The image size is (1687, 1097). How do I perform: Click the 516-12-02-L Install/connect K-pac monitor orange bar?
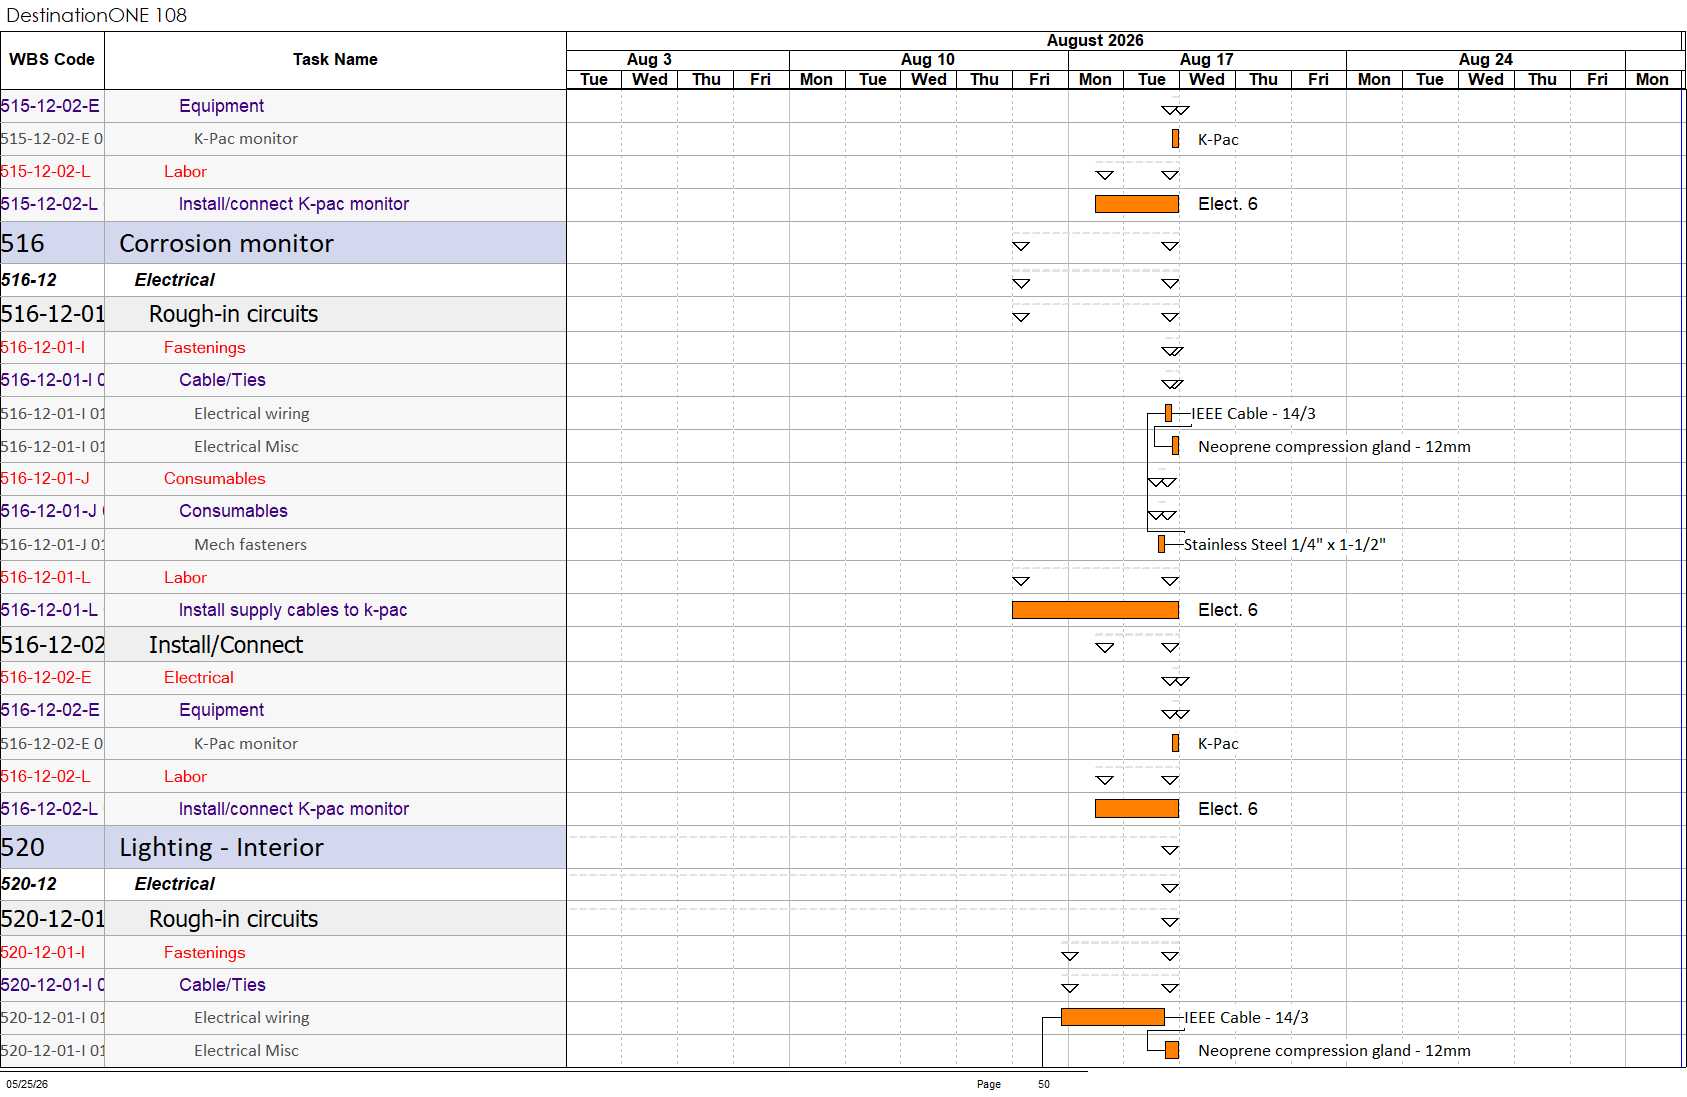point(1137,808)
